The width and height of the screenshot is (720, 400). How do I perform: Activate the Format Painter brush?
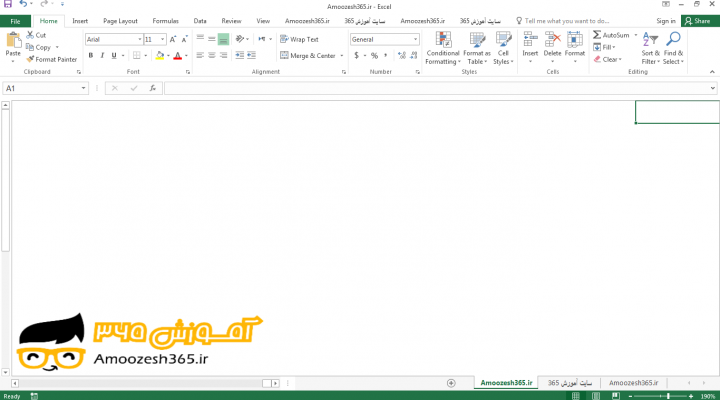[x=30, y=59]
